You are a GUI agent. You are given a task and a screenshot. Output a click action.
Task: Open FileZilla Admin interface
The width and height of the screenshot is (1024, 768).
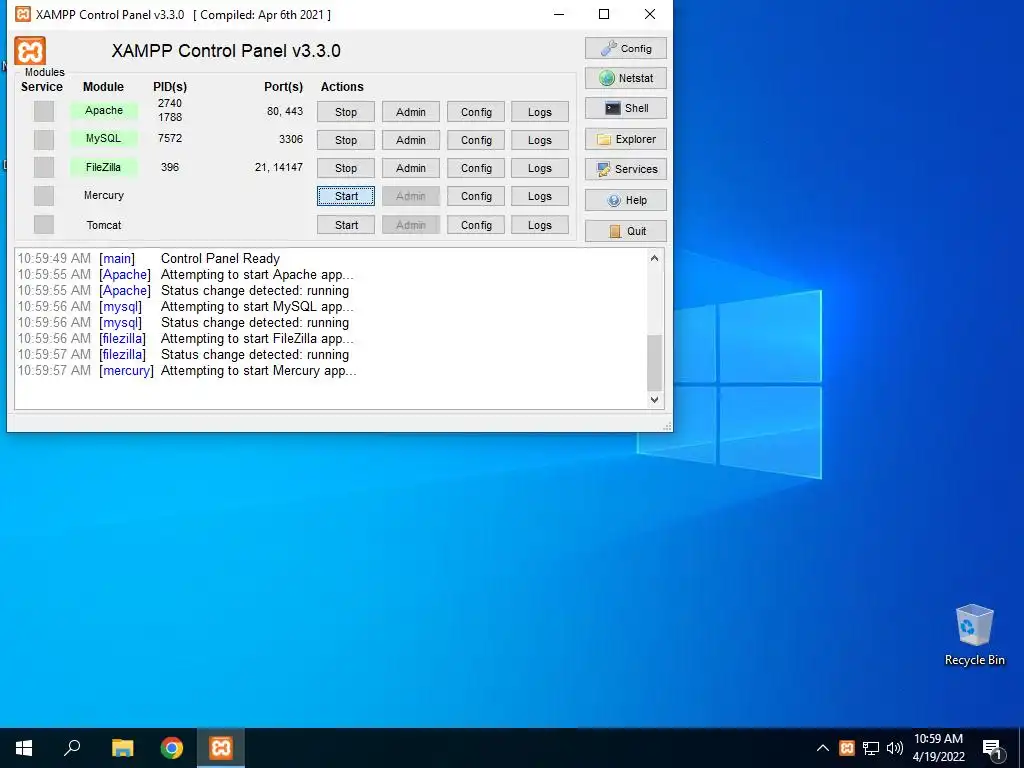click(x=411, y=168)
